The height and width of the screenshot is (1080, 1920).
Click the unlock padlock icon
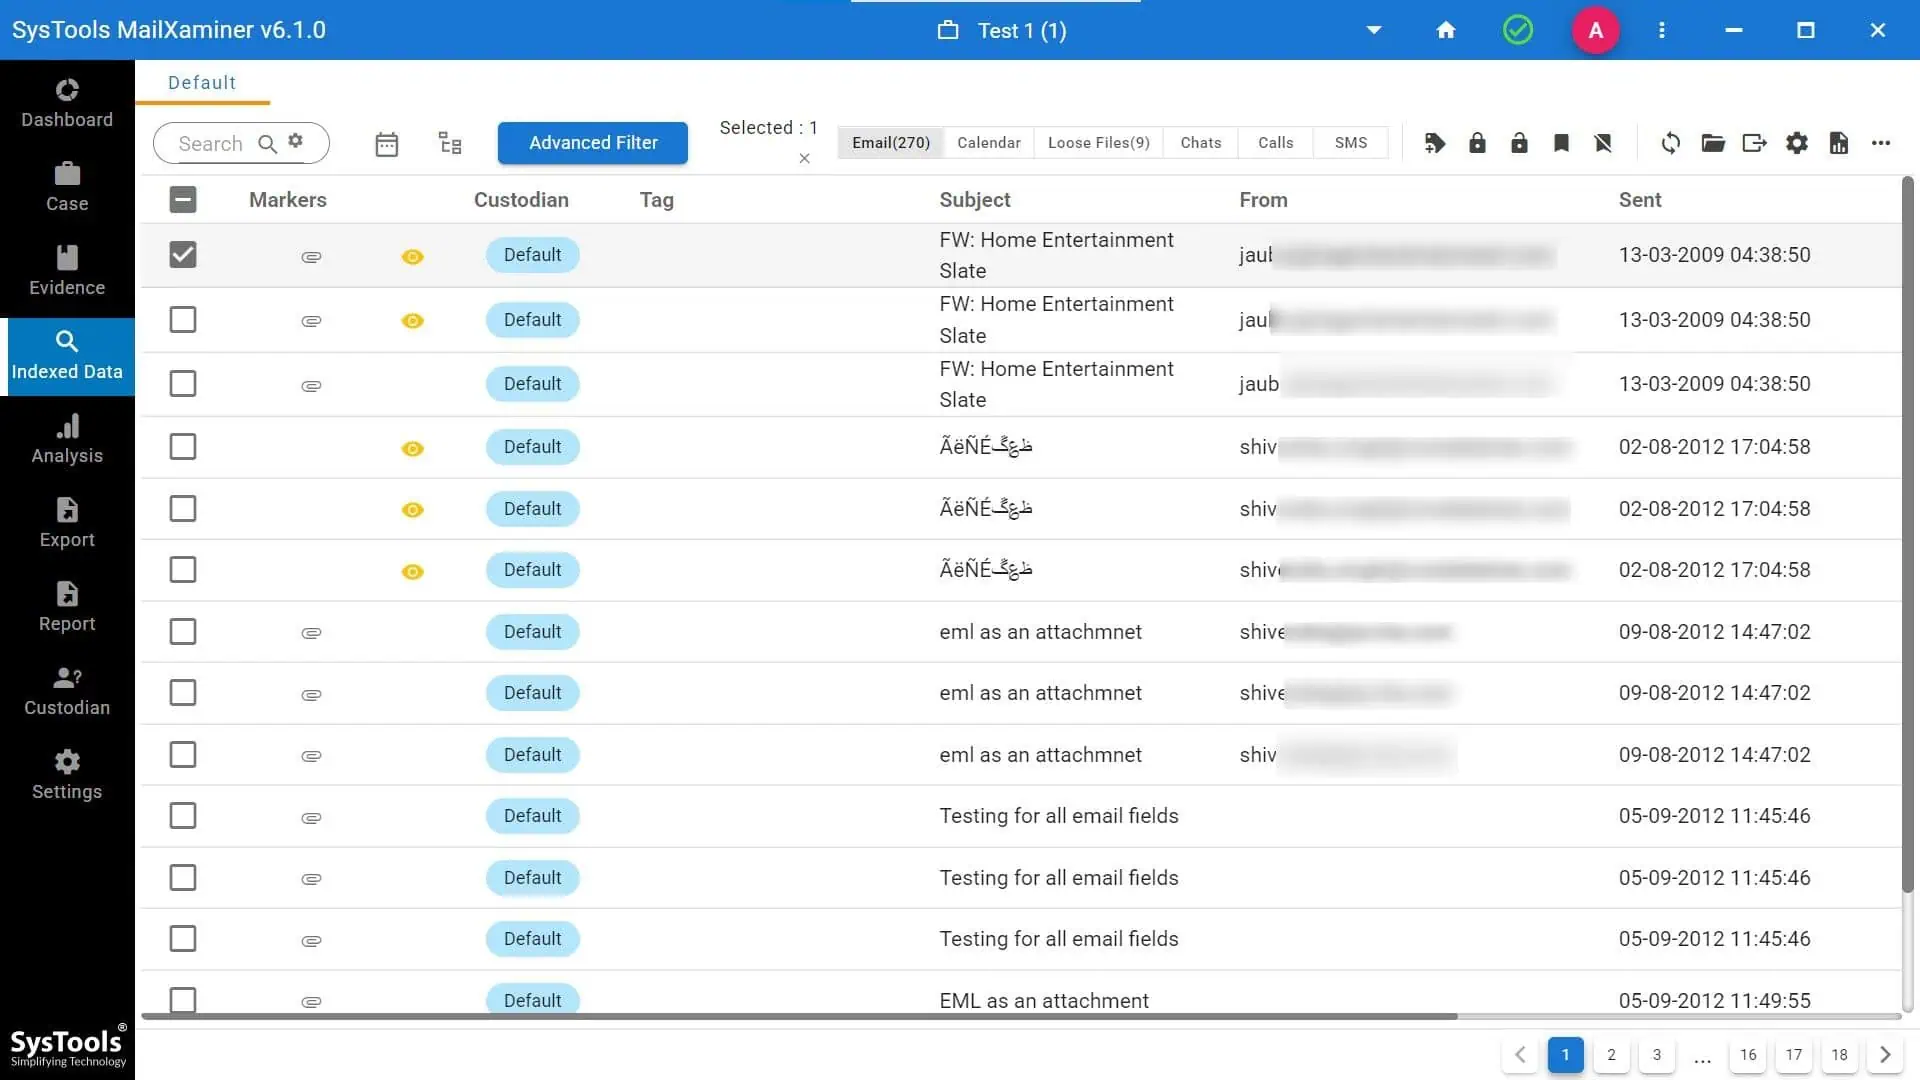pyautogui.click(x=1519, y=143)
